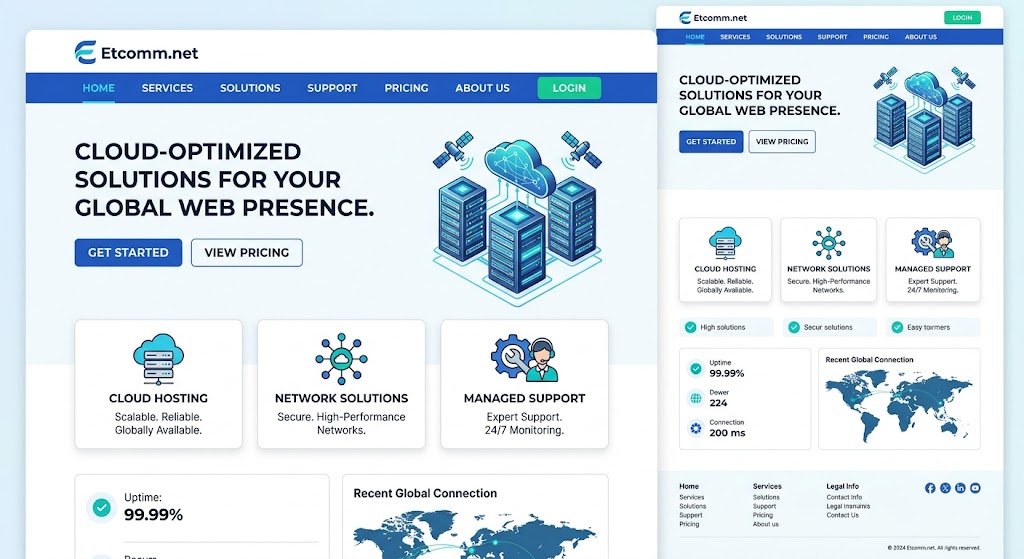
Task: Open footer Legal Inanuinis link
Action: click(848, 506)
